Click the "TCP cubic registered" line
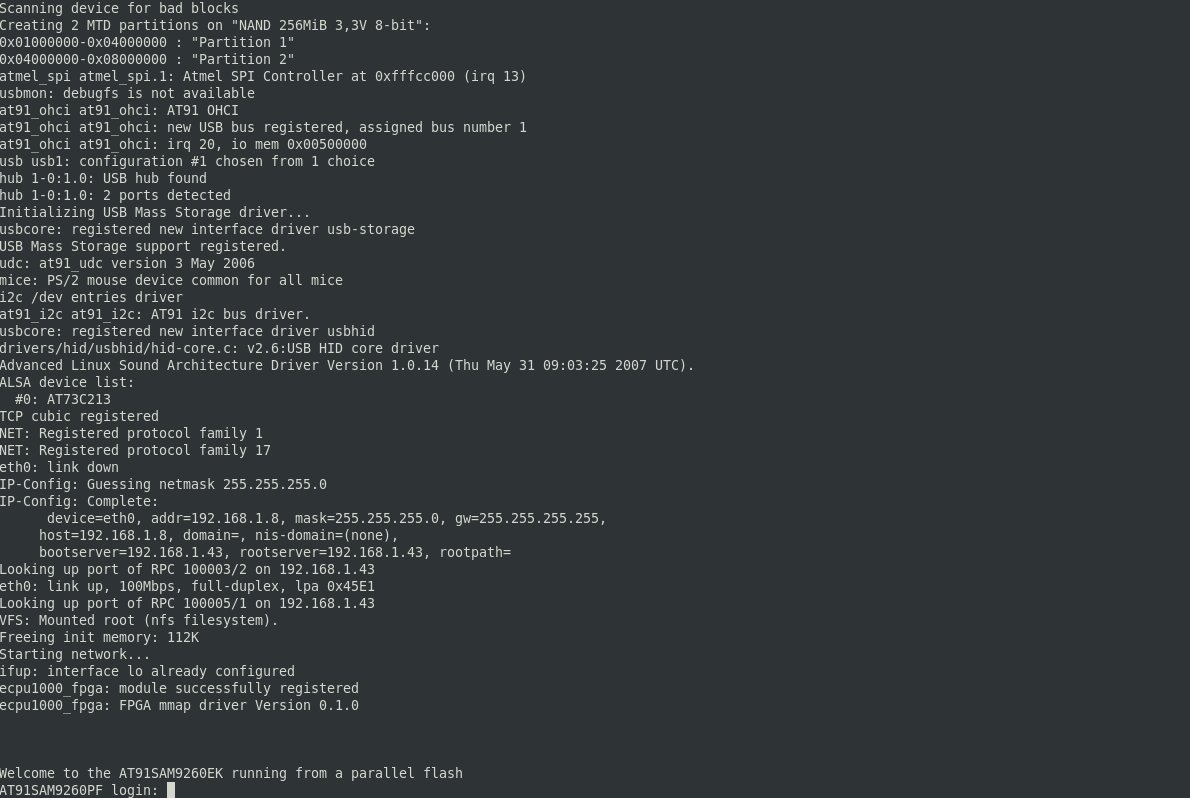This screenshot has height=798, width=1190. coord(79,416)
